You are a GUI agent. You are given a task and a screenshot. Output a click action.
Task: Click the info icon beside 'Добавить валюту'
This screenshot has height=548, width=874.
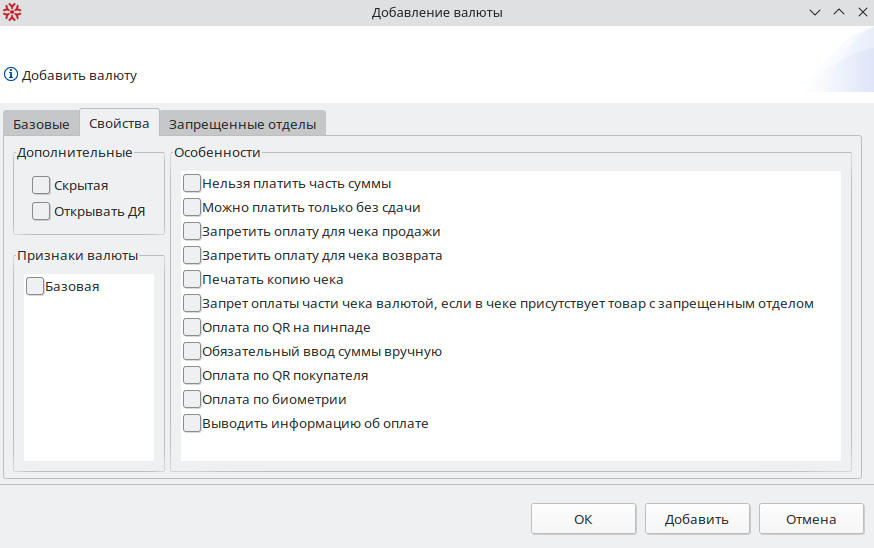pyautogui.click(x=11, y=74)
